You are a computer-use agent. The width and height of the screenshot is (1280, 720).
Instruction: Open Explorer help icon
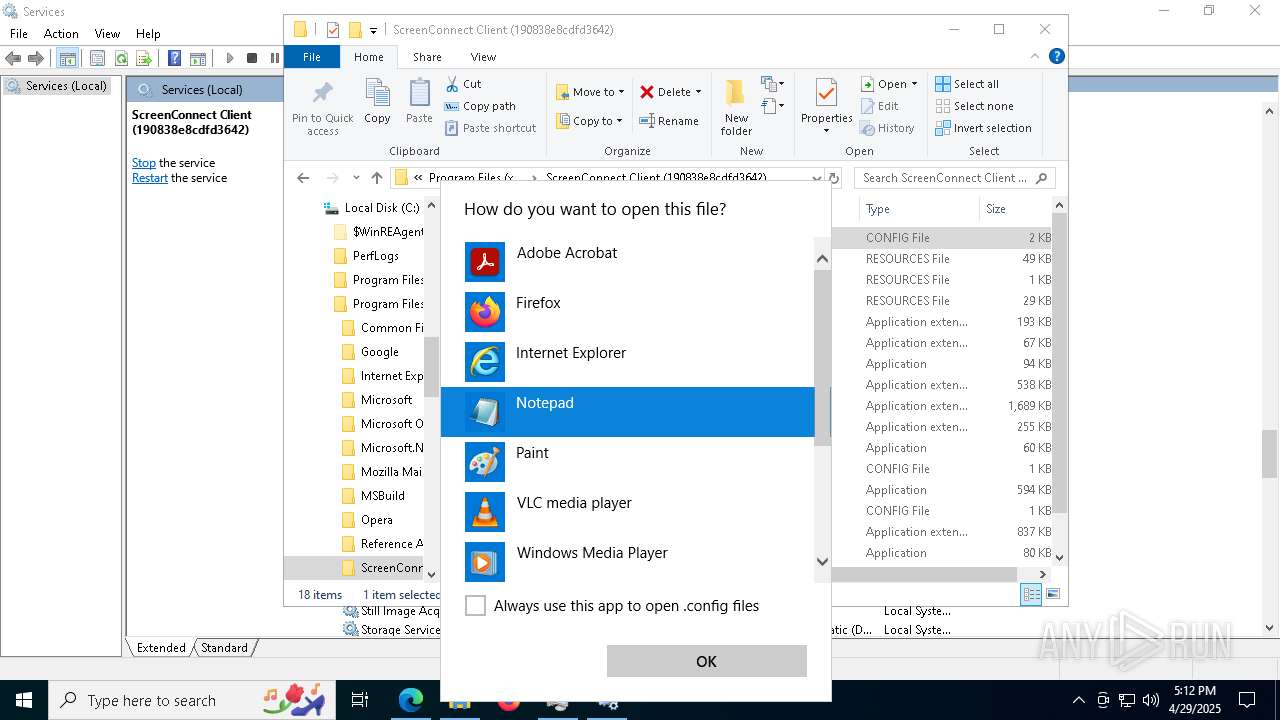[x=1056, y=57]
